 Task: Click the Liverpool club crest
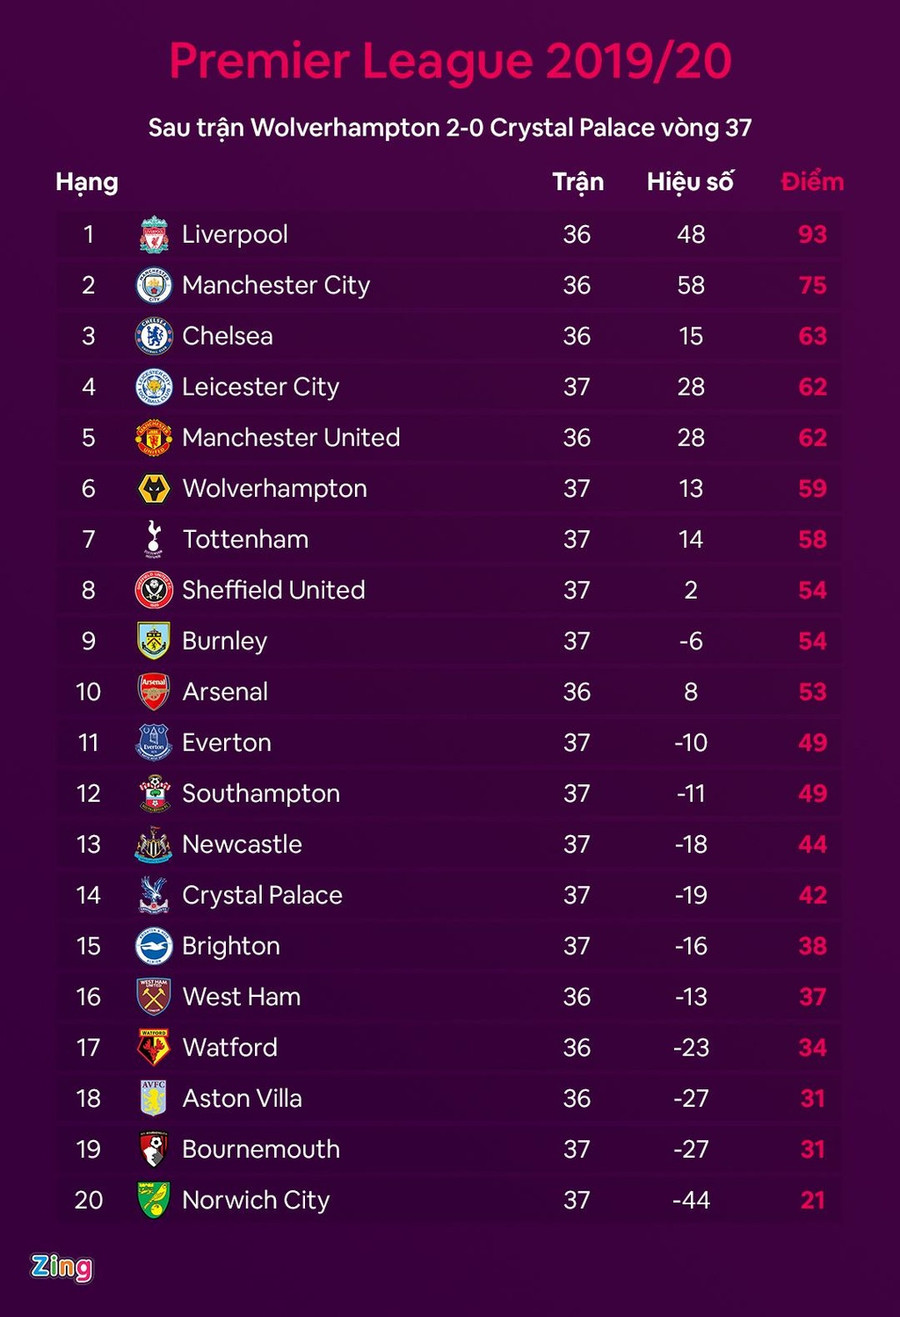pos(154,235)
